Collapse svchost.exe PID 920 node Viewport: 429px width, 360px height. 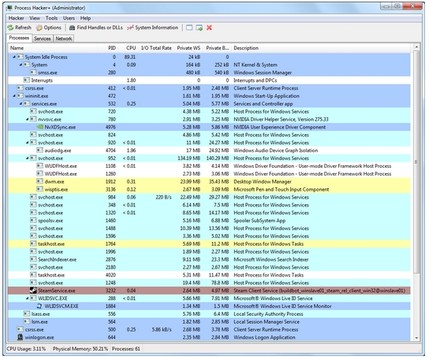(x=28, y=143)
